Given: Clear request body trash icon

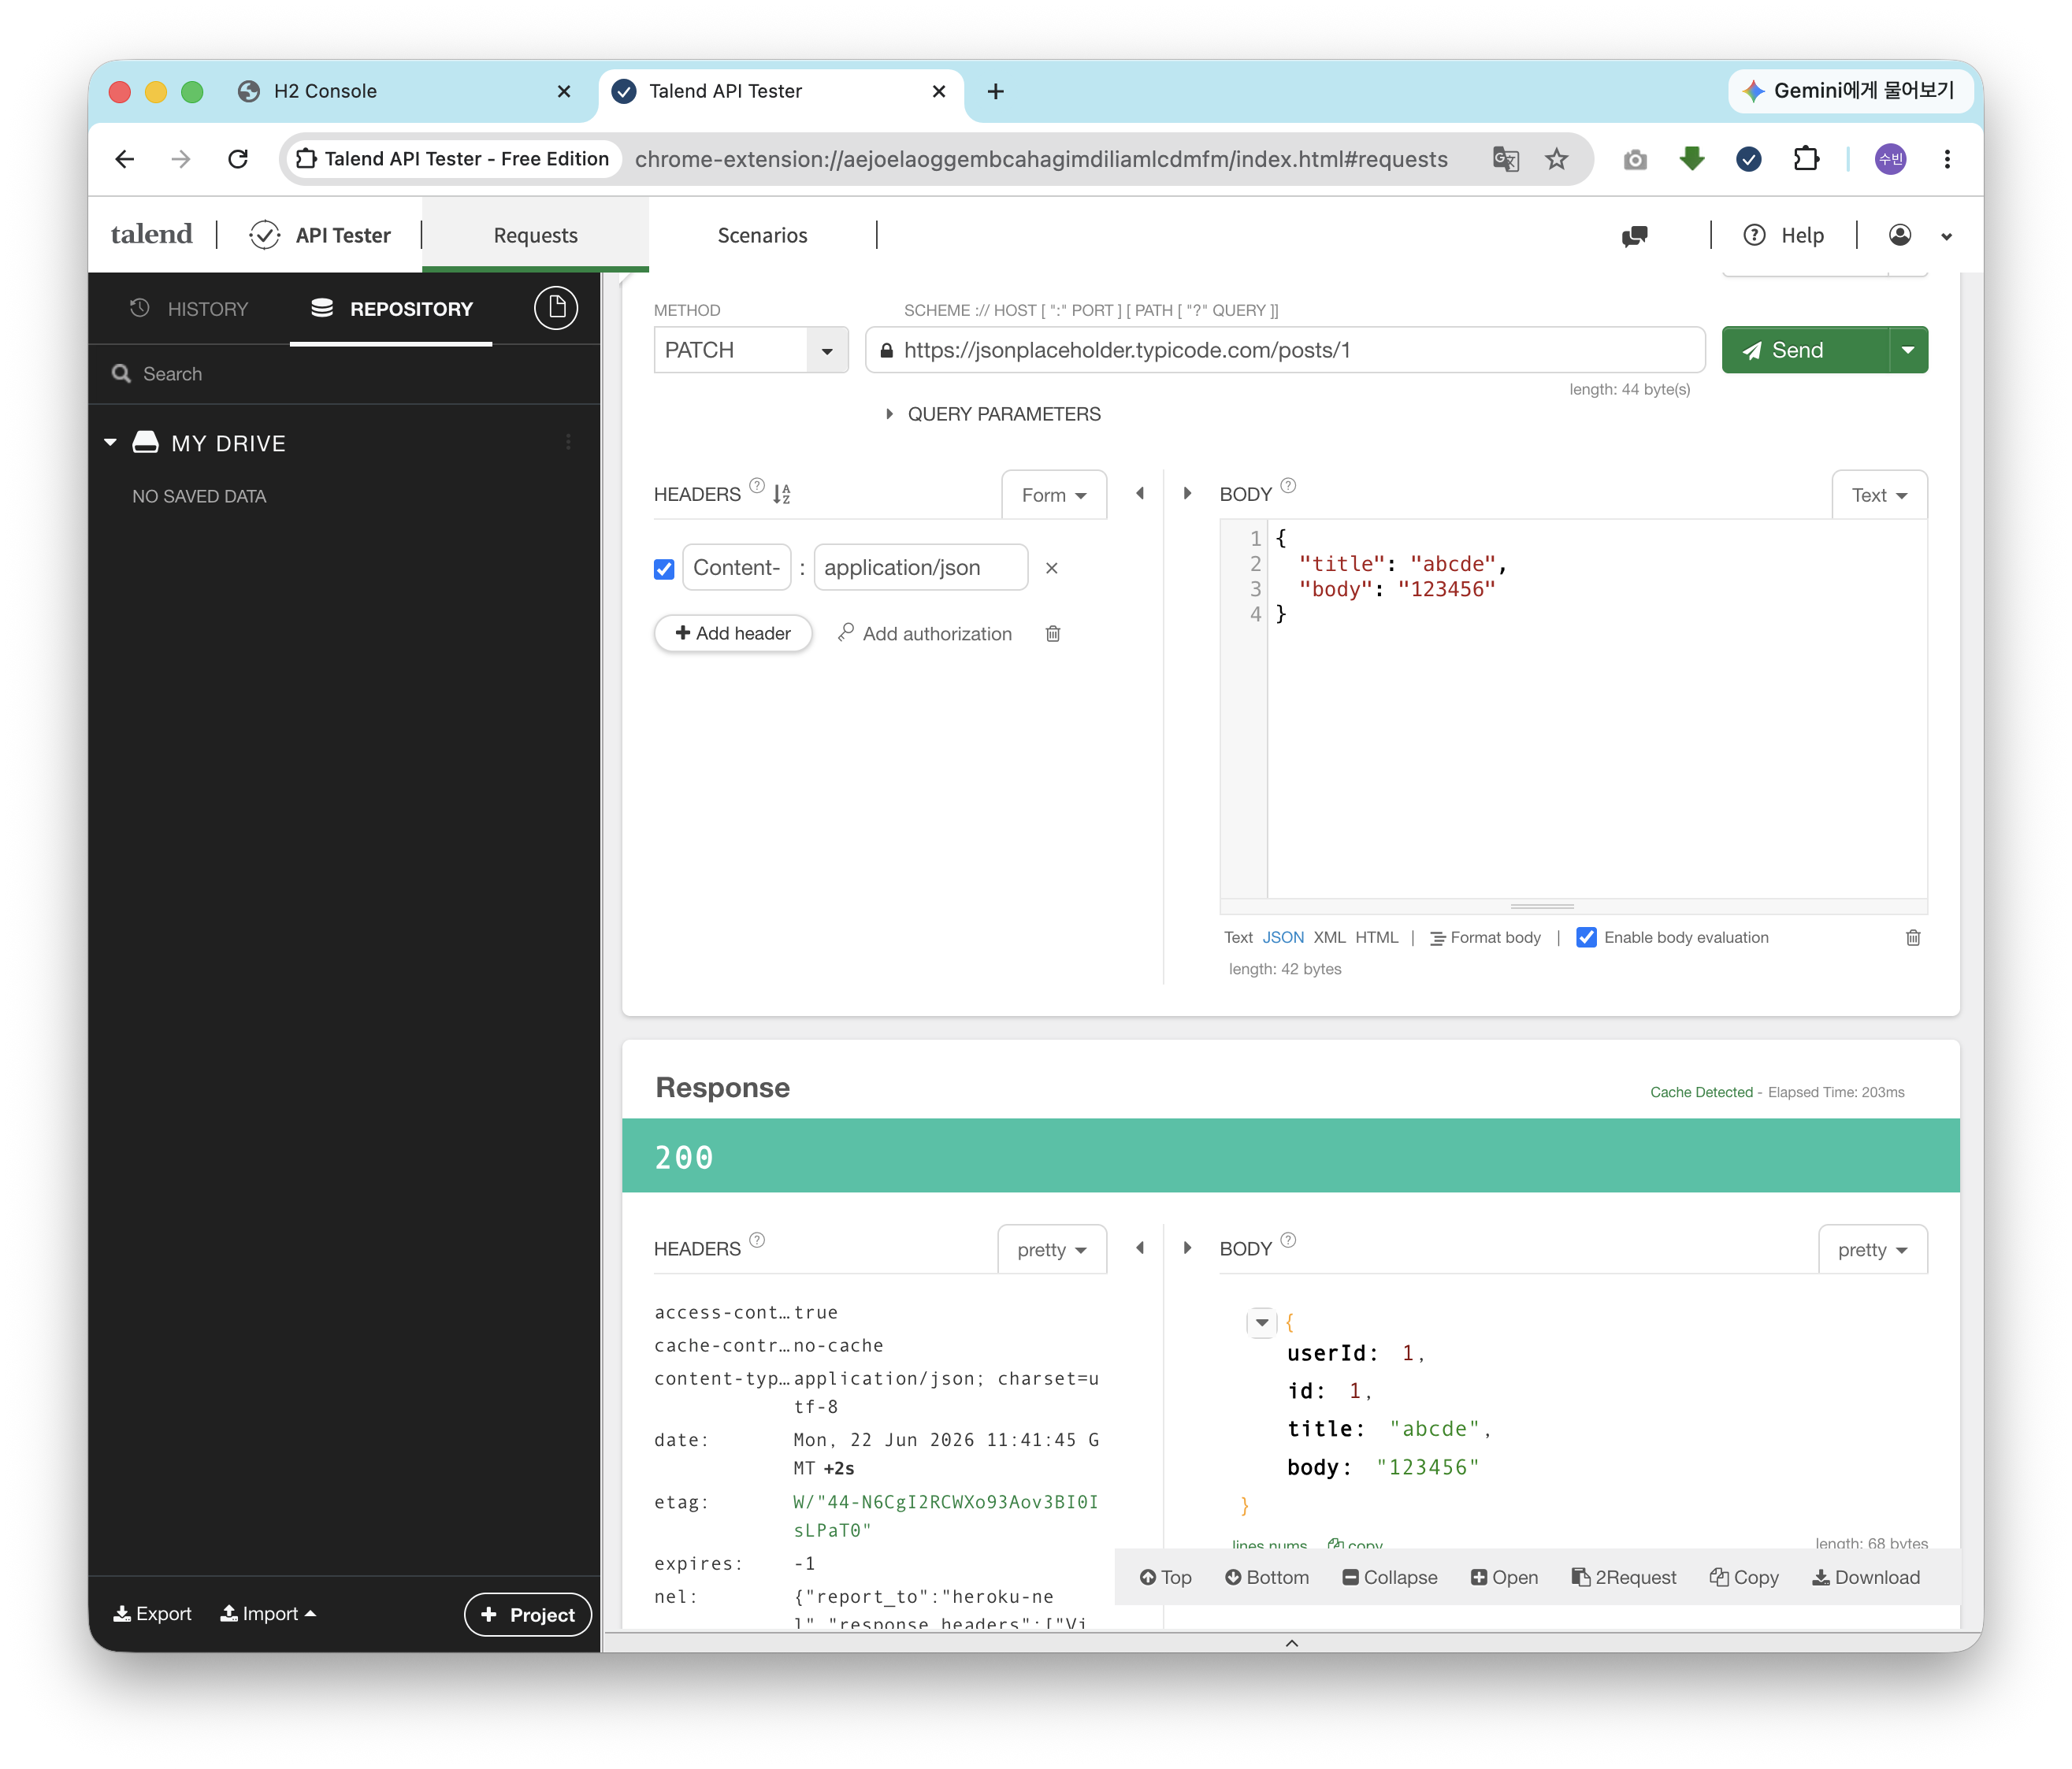Looking at the screenshot, I should click(1913, 937).
